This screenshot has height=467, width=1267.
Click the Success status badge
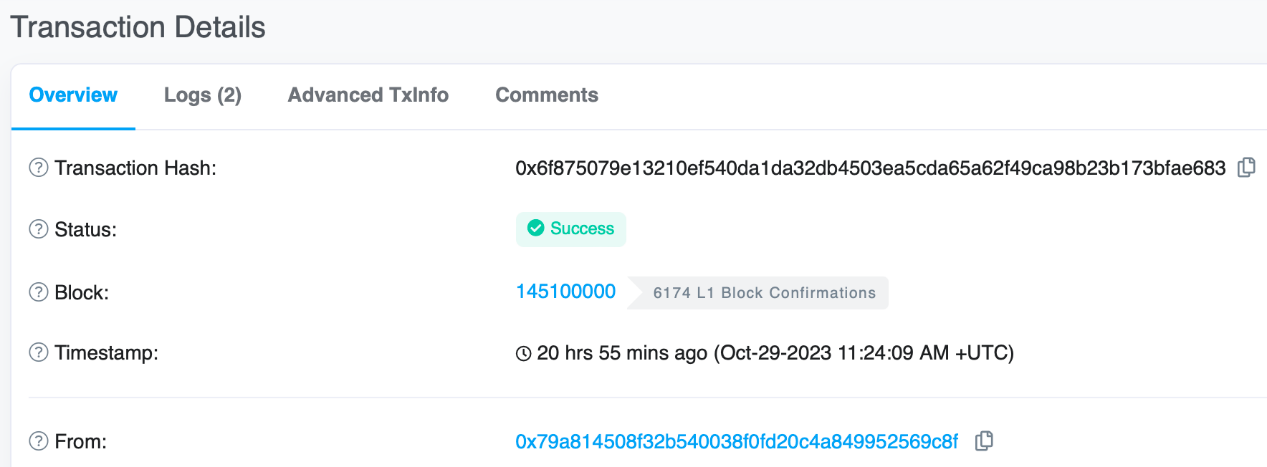[571, 229]
